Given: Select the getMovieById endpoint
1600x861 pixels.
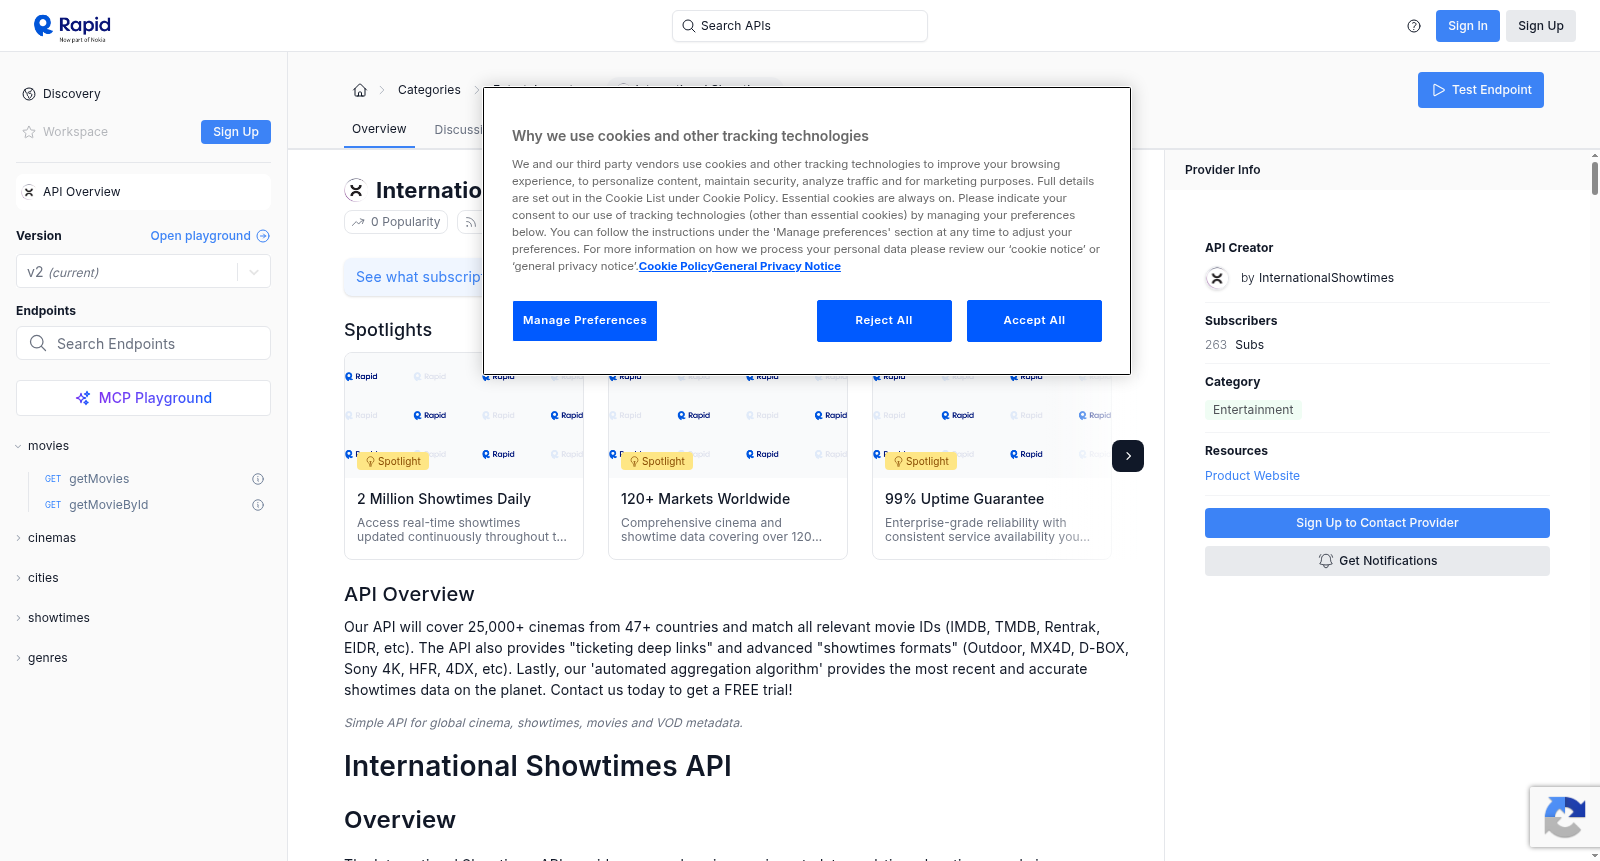Looking at the screenshot, I should tap(109, 505).
